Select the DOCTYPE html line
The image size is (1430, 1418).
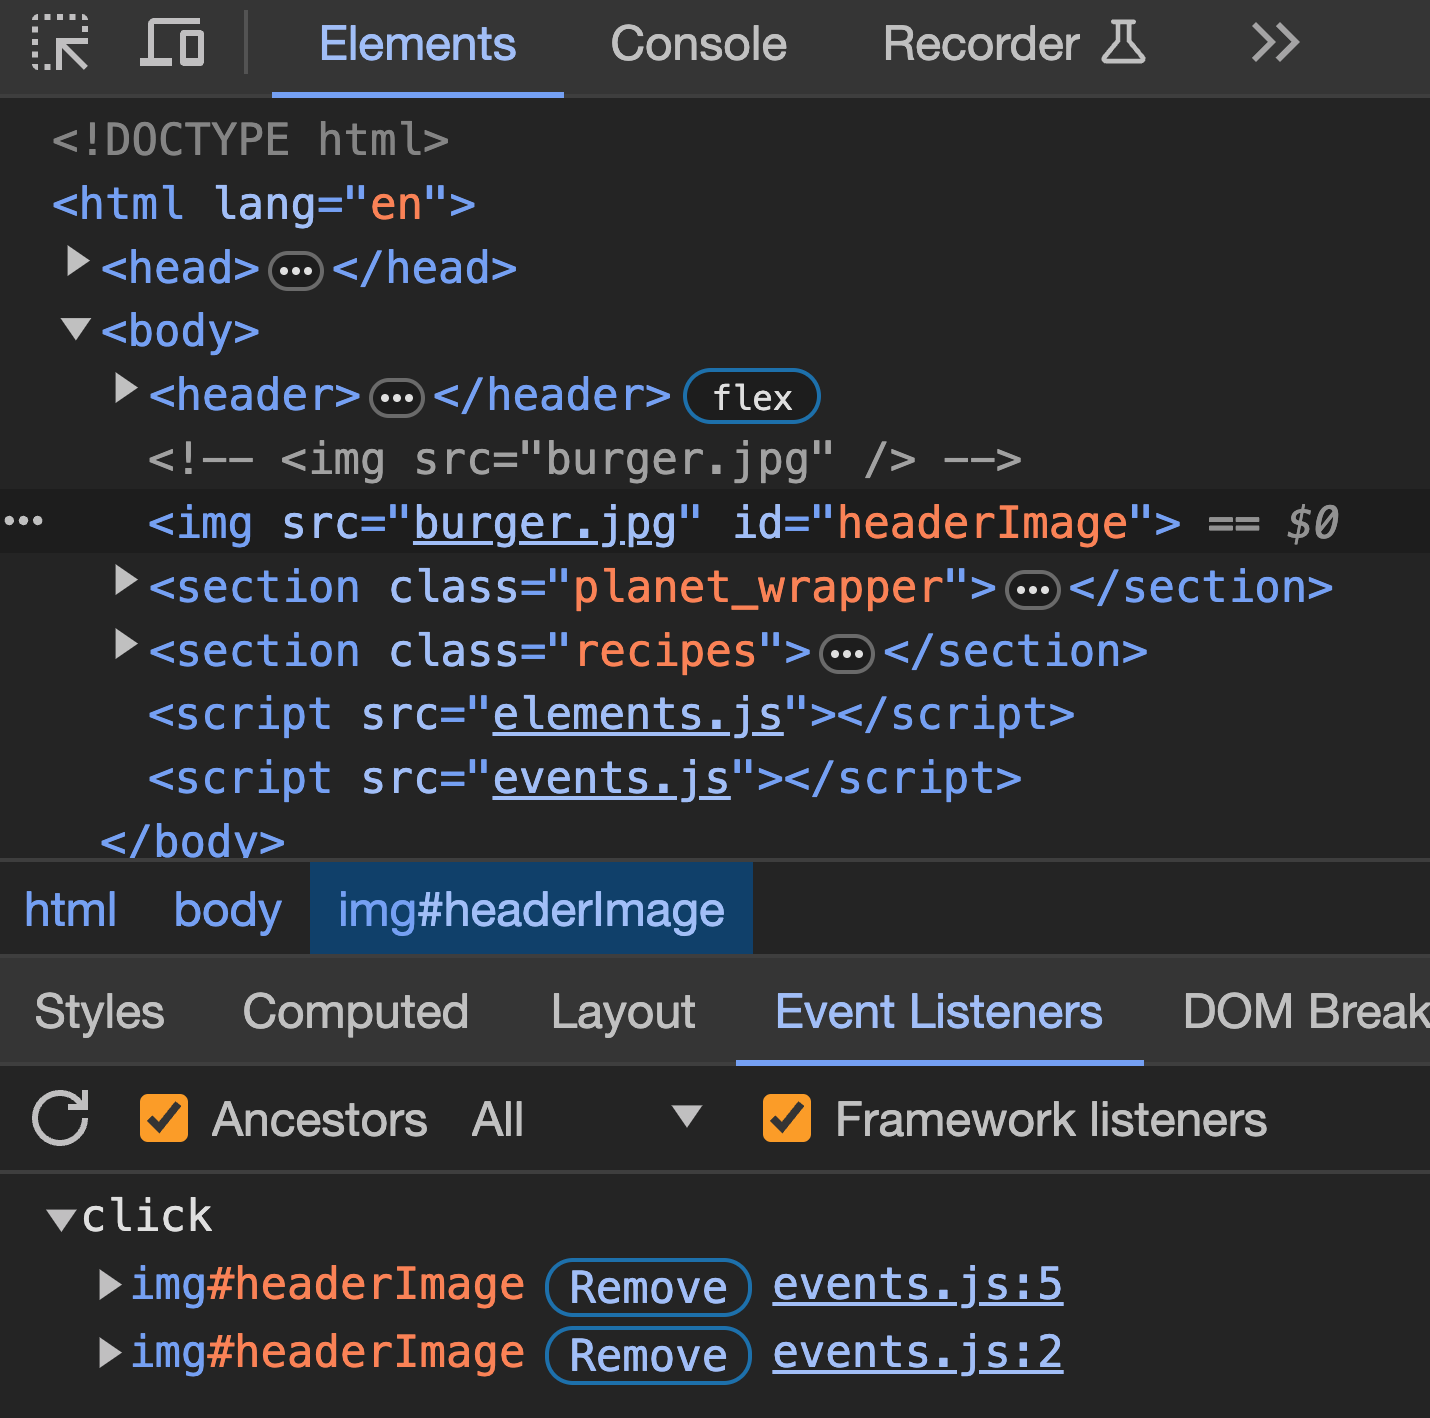tap(251, 139)
